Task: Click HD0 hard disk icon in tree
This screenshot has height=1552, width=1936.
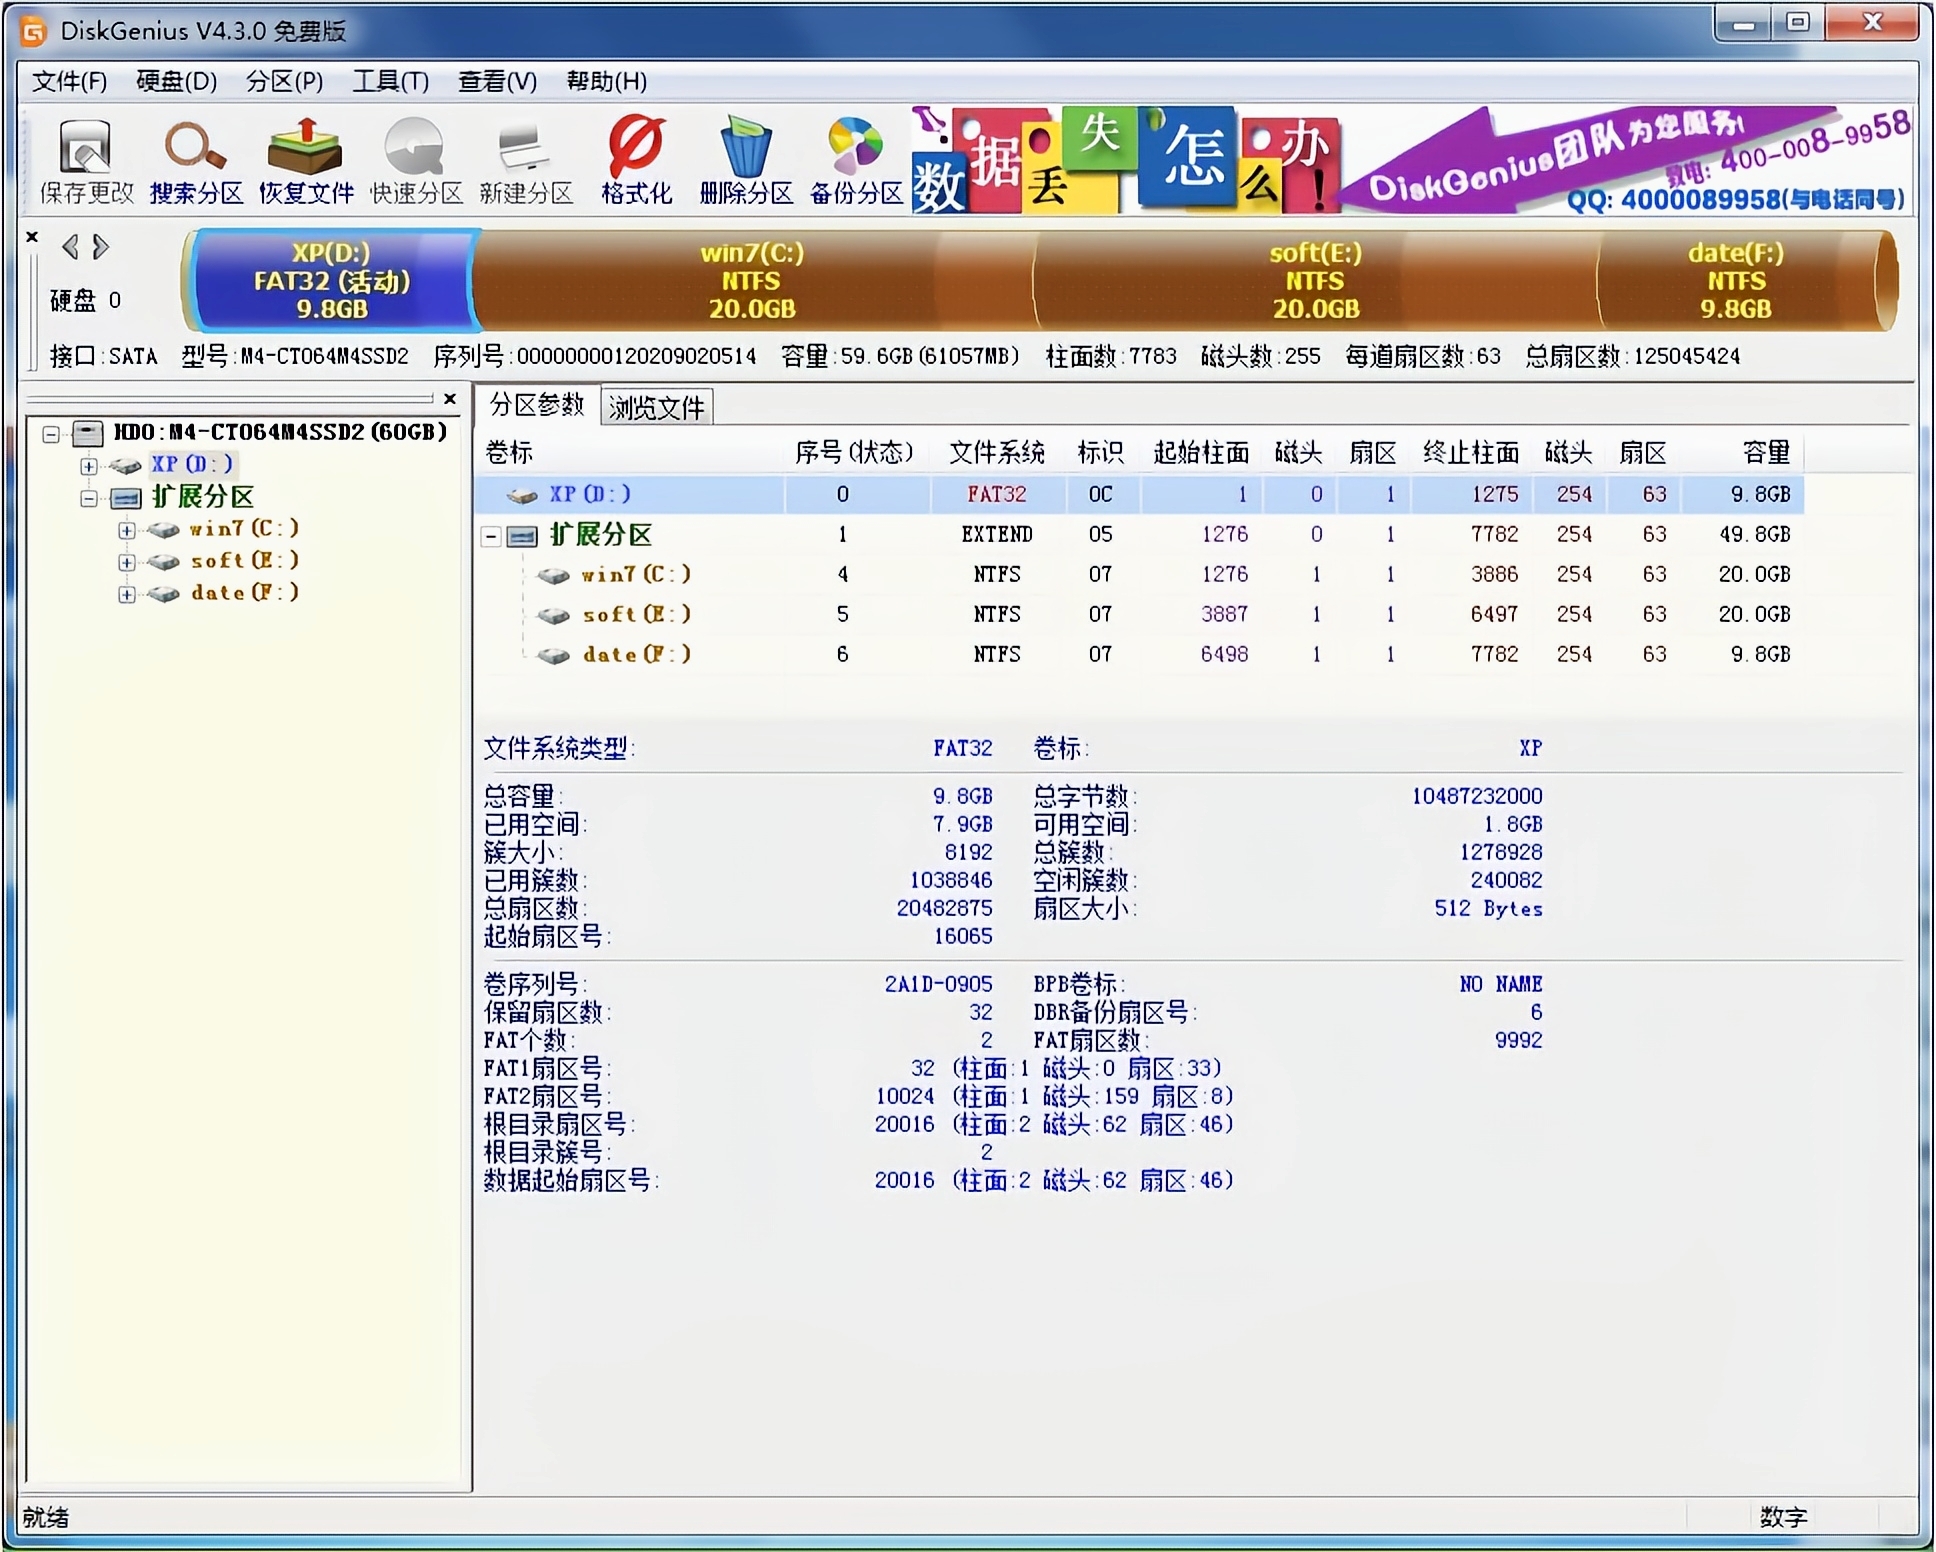Action: click(89, 433)
